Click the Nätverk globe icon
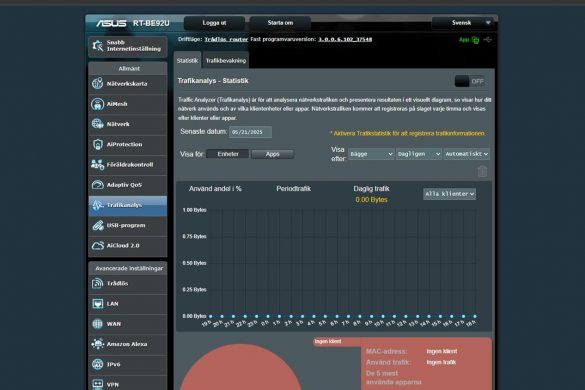 coord(98,124)
